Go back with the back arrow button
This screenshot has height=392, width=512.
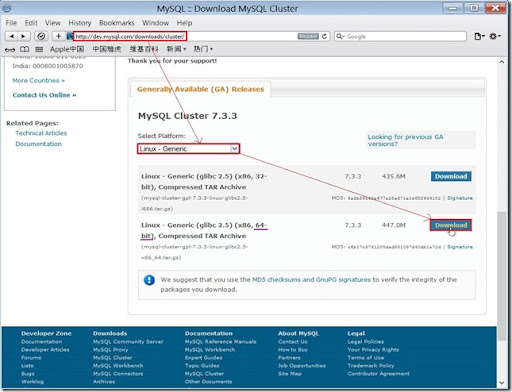pos(12,36)
